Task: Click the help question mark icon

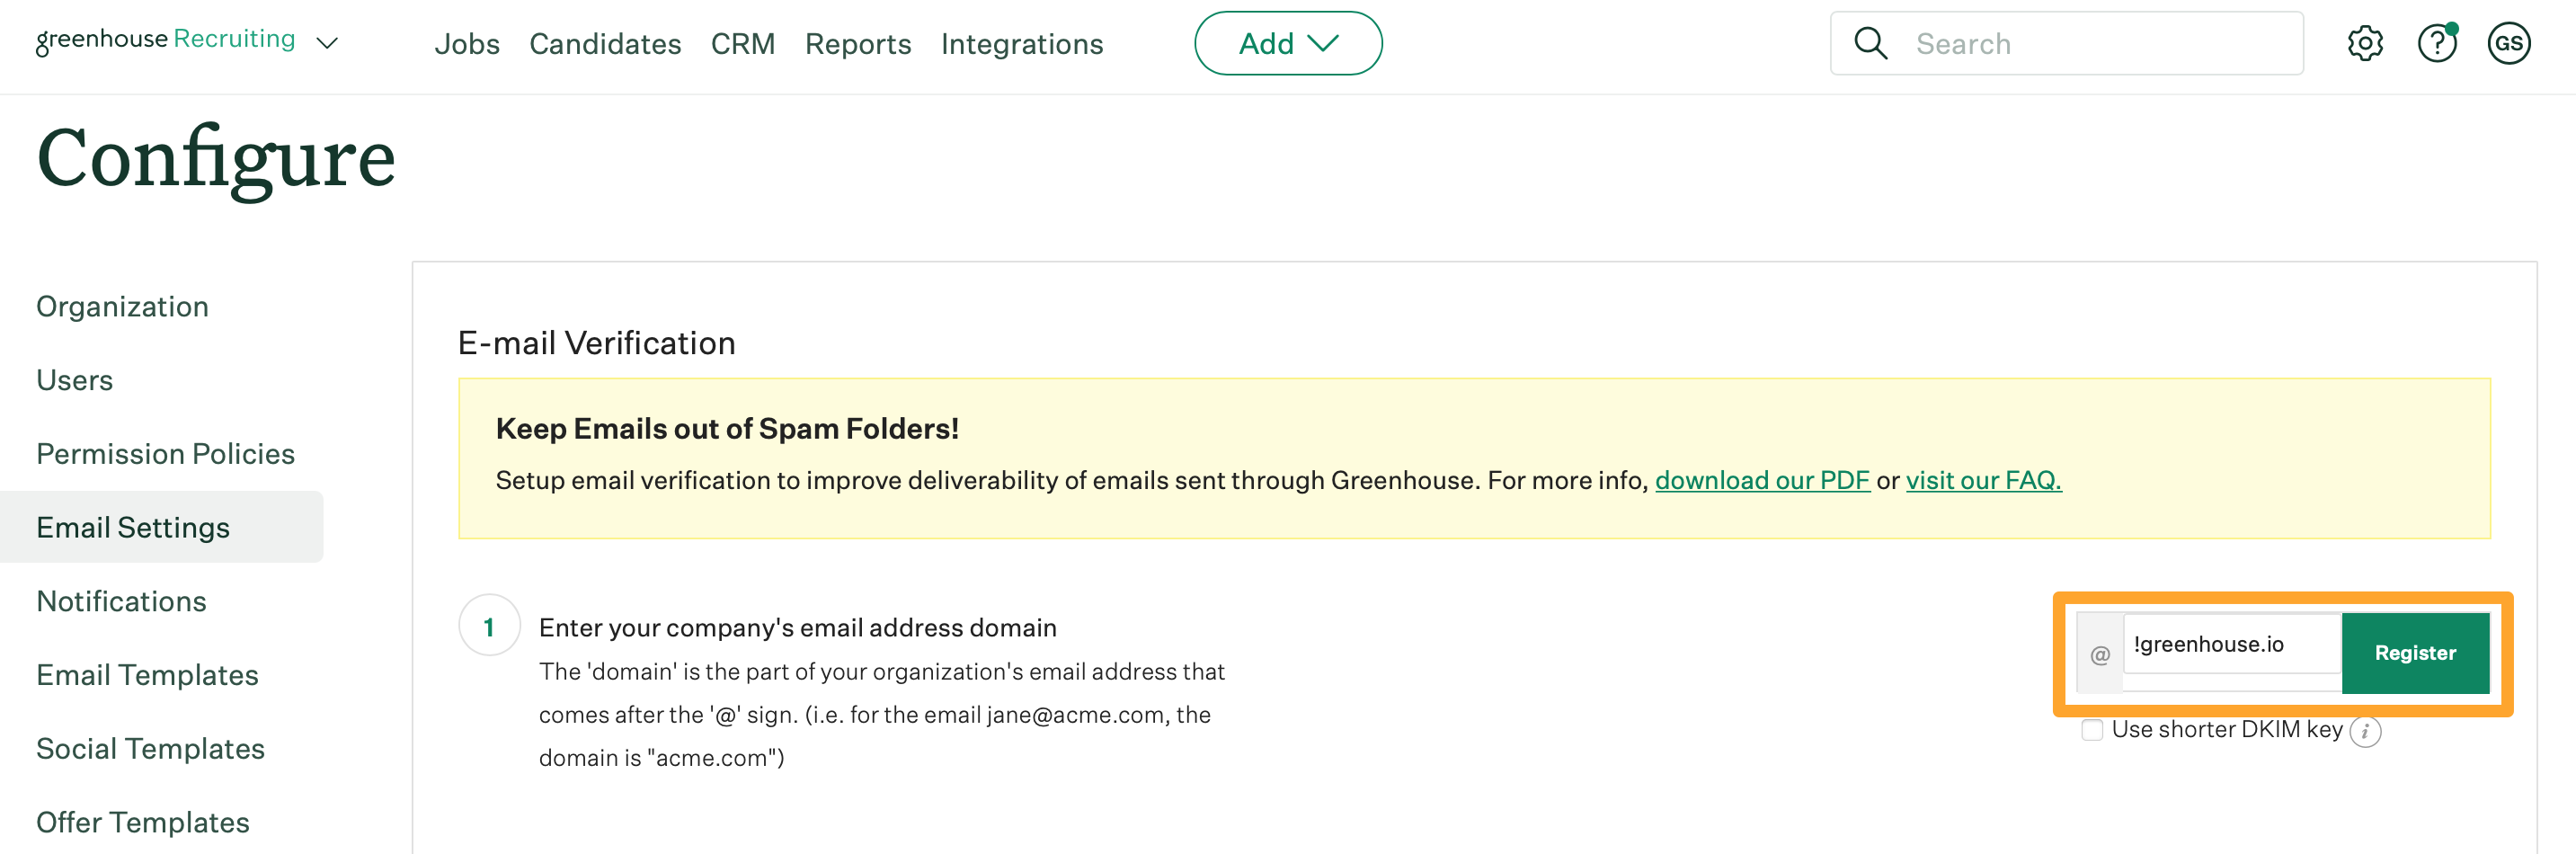Action: [x=2437, y=44]
